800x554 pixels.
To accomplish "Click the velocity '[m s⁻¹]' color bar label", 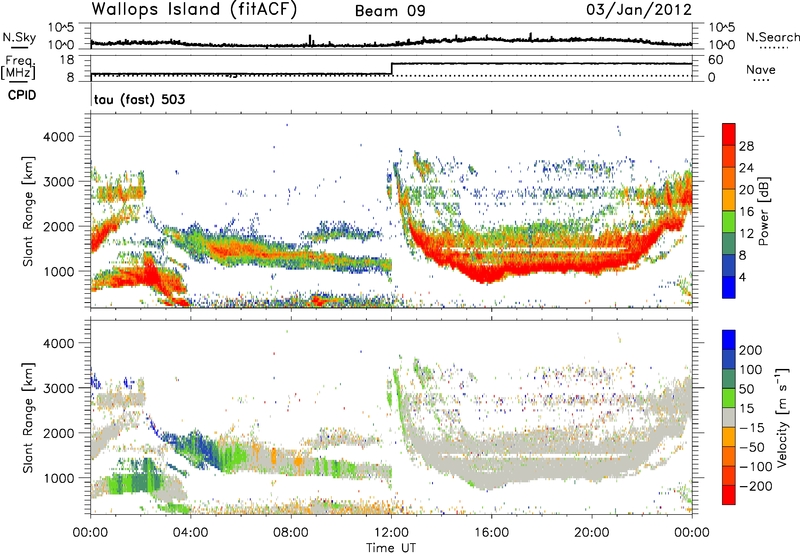I will [781, 417].
